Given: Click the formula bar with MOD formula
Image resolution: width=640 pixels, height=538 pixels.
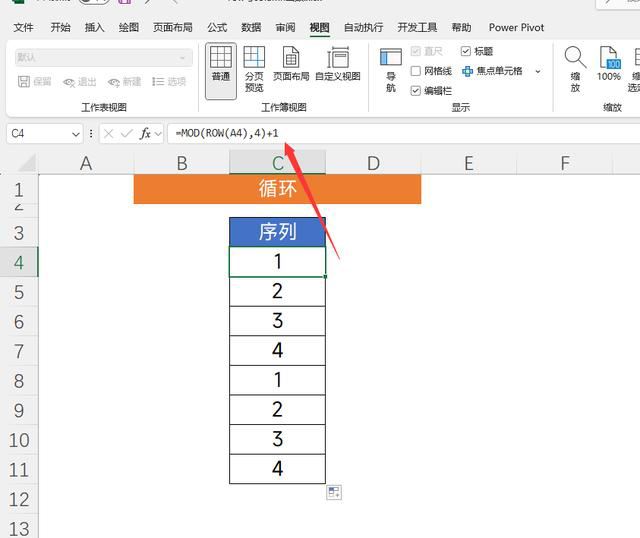Looking at the screenshot, I should 404,133.
